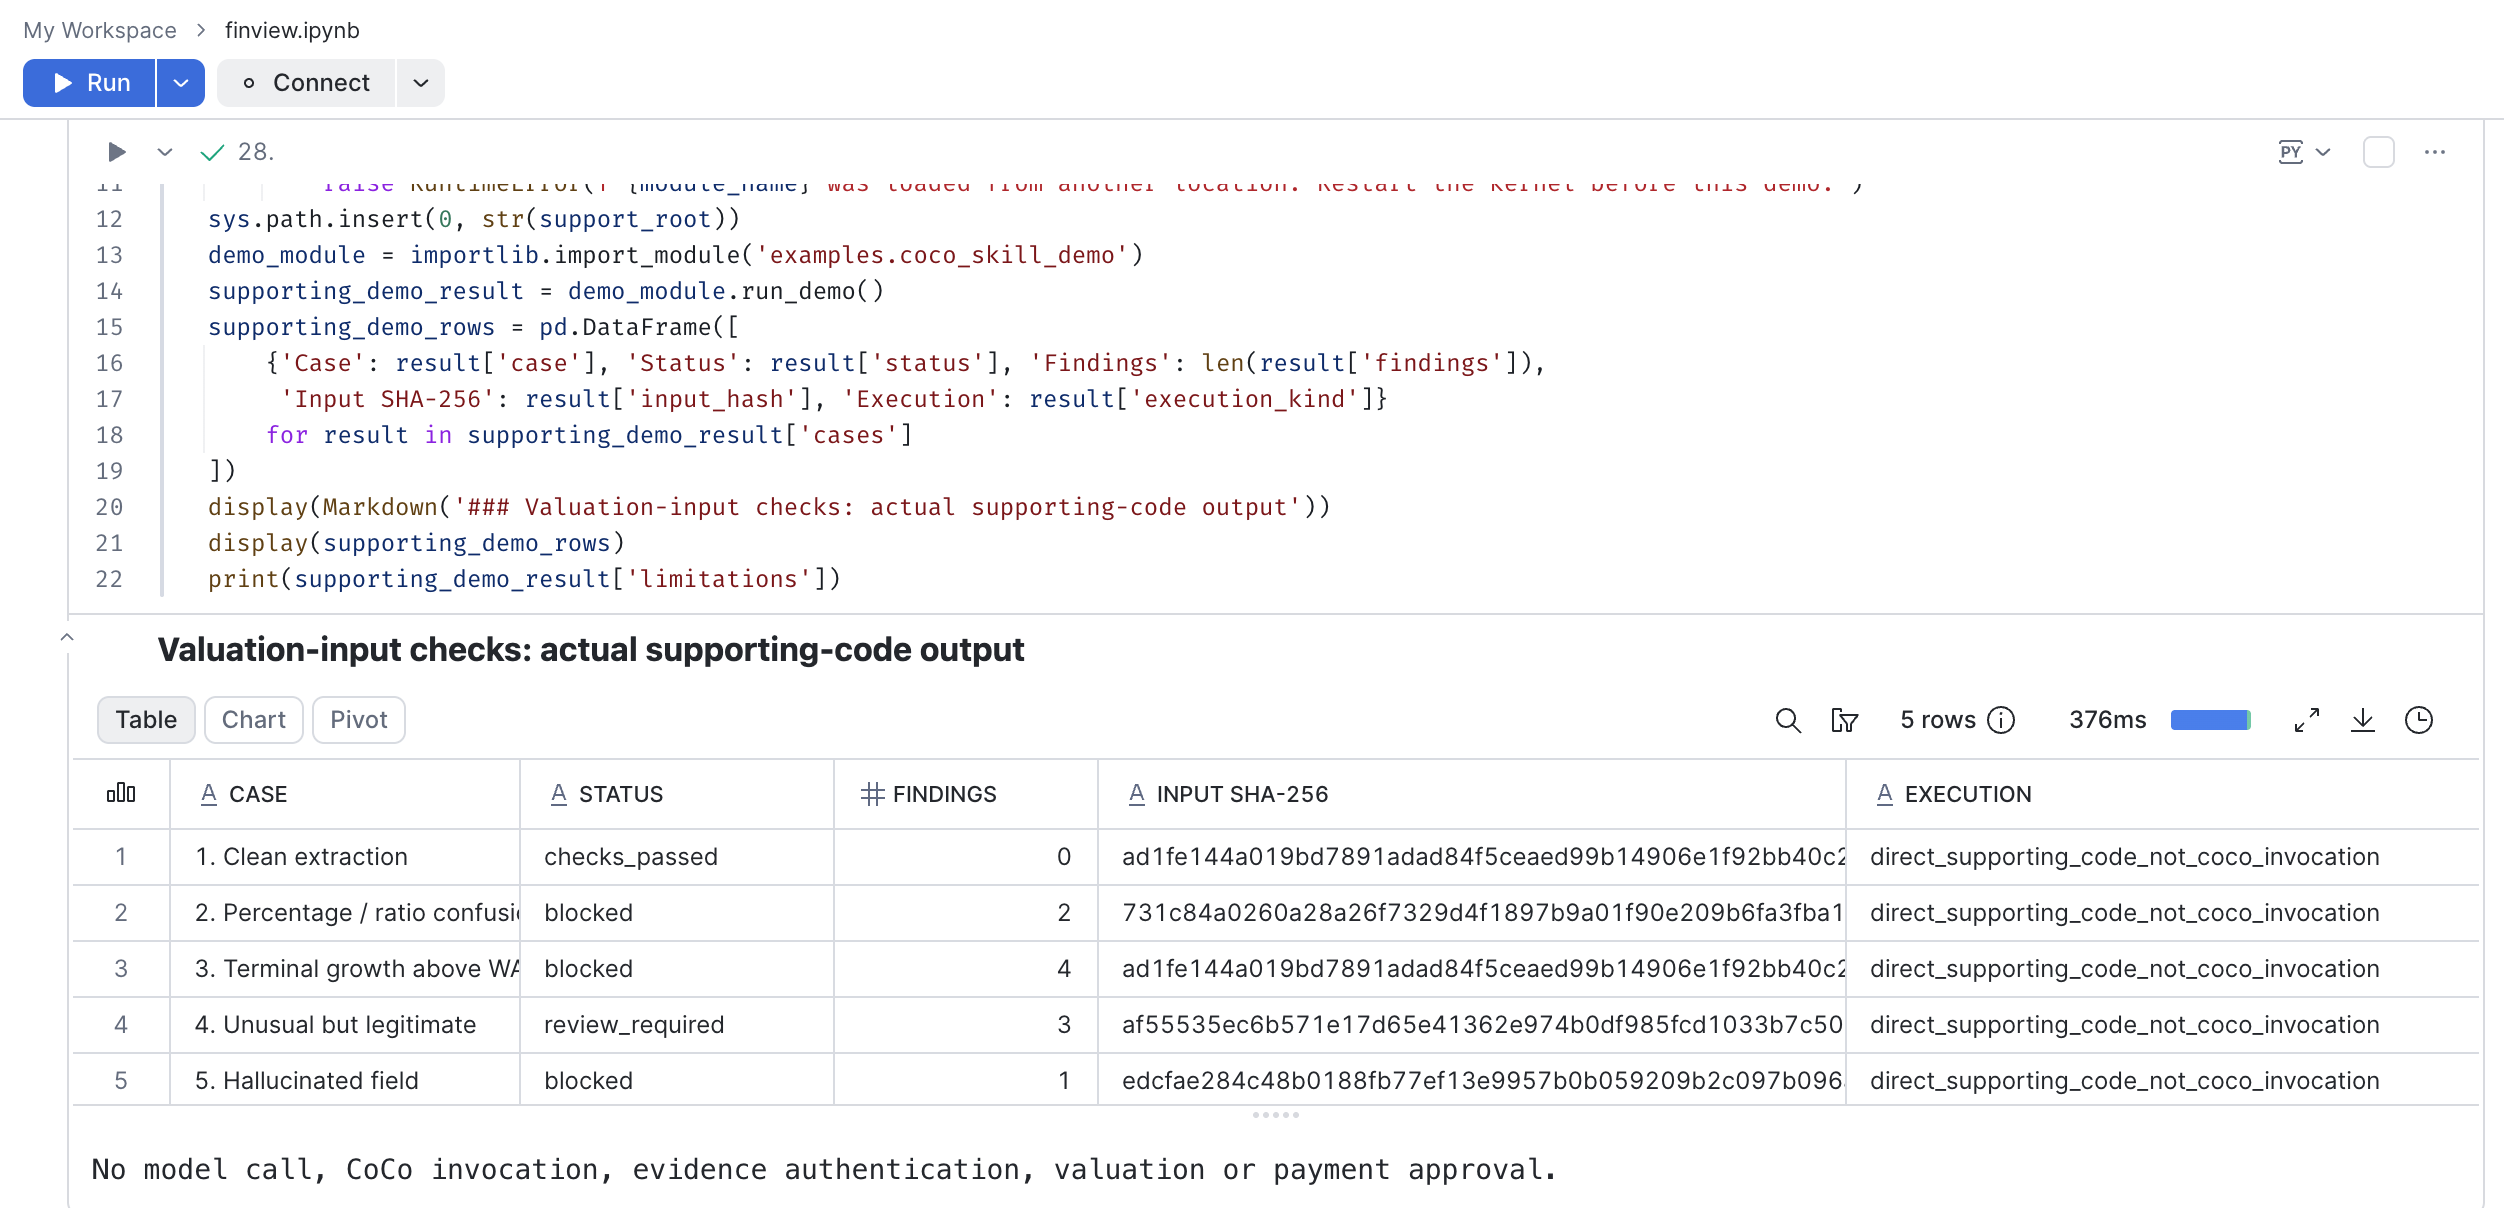The height and width of the screenshot is (1208, 2504).
Task: Open the Run options dropdown arrow
Action: 181,83
